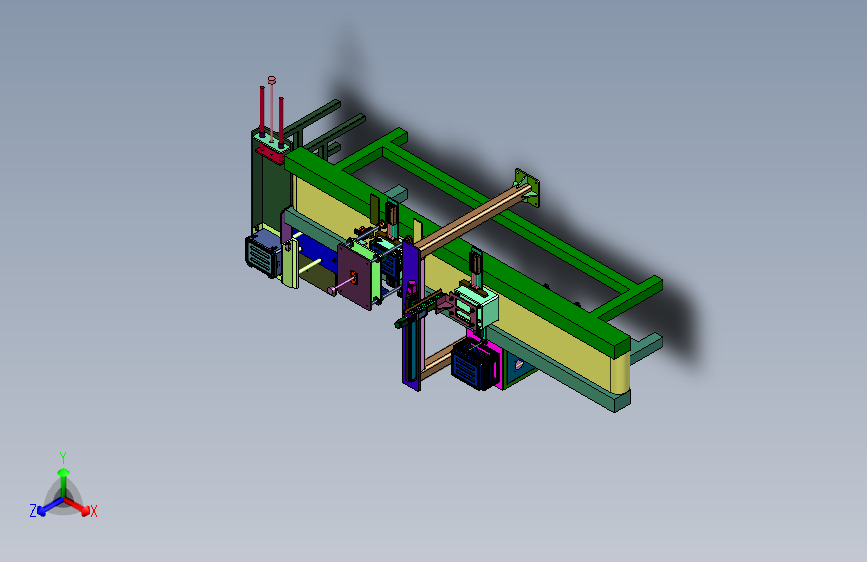Select the maroon square plate with center hole
The width and height of the screenshot is (867, 562).
(355, 276)
